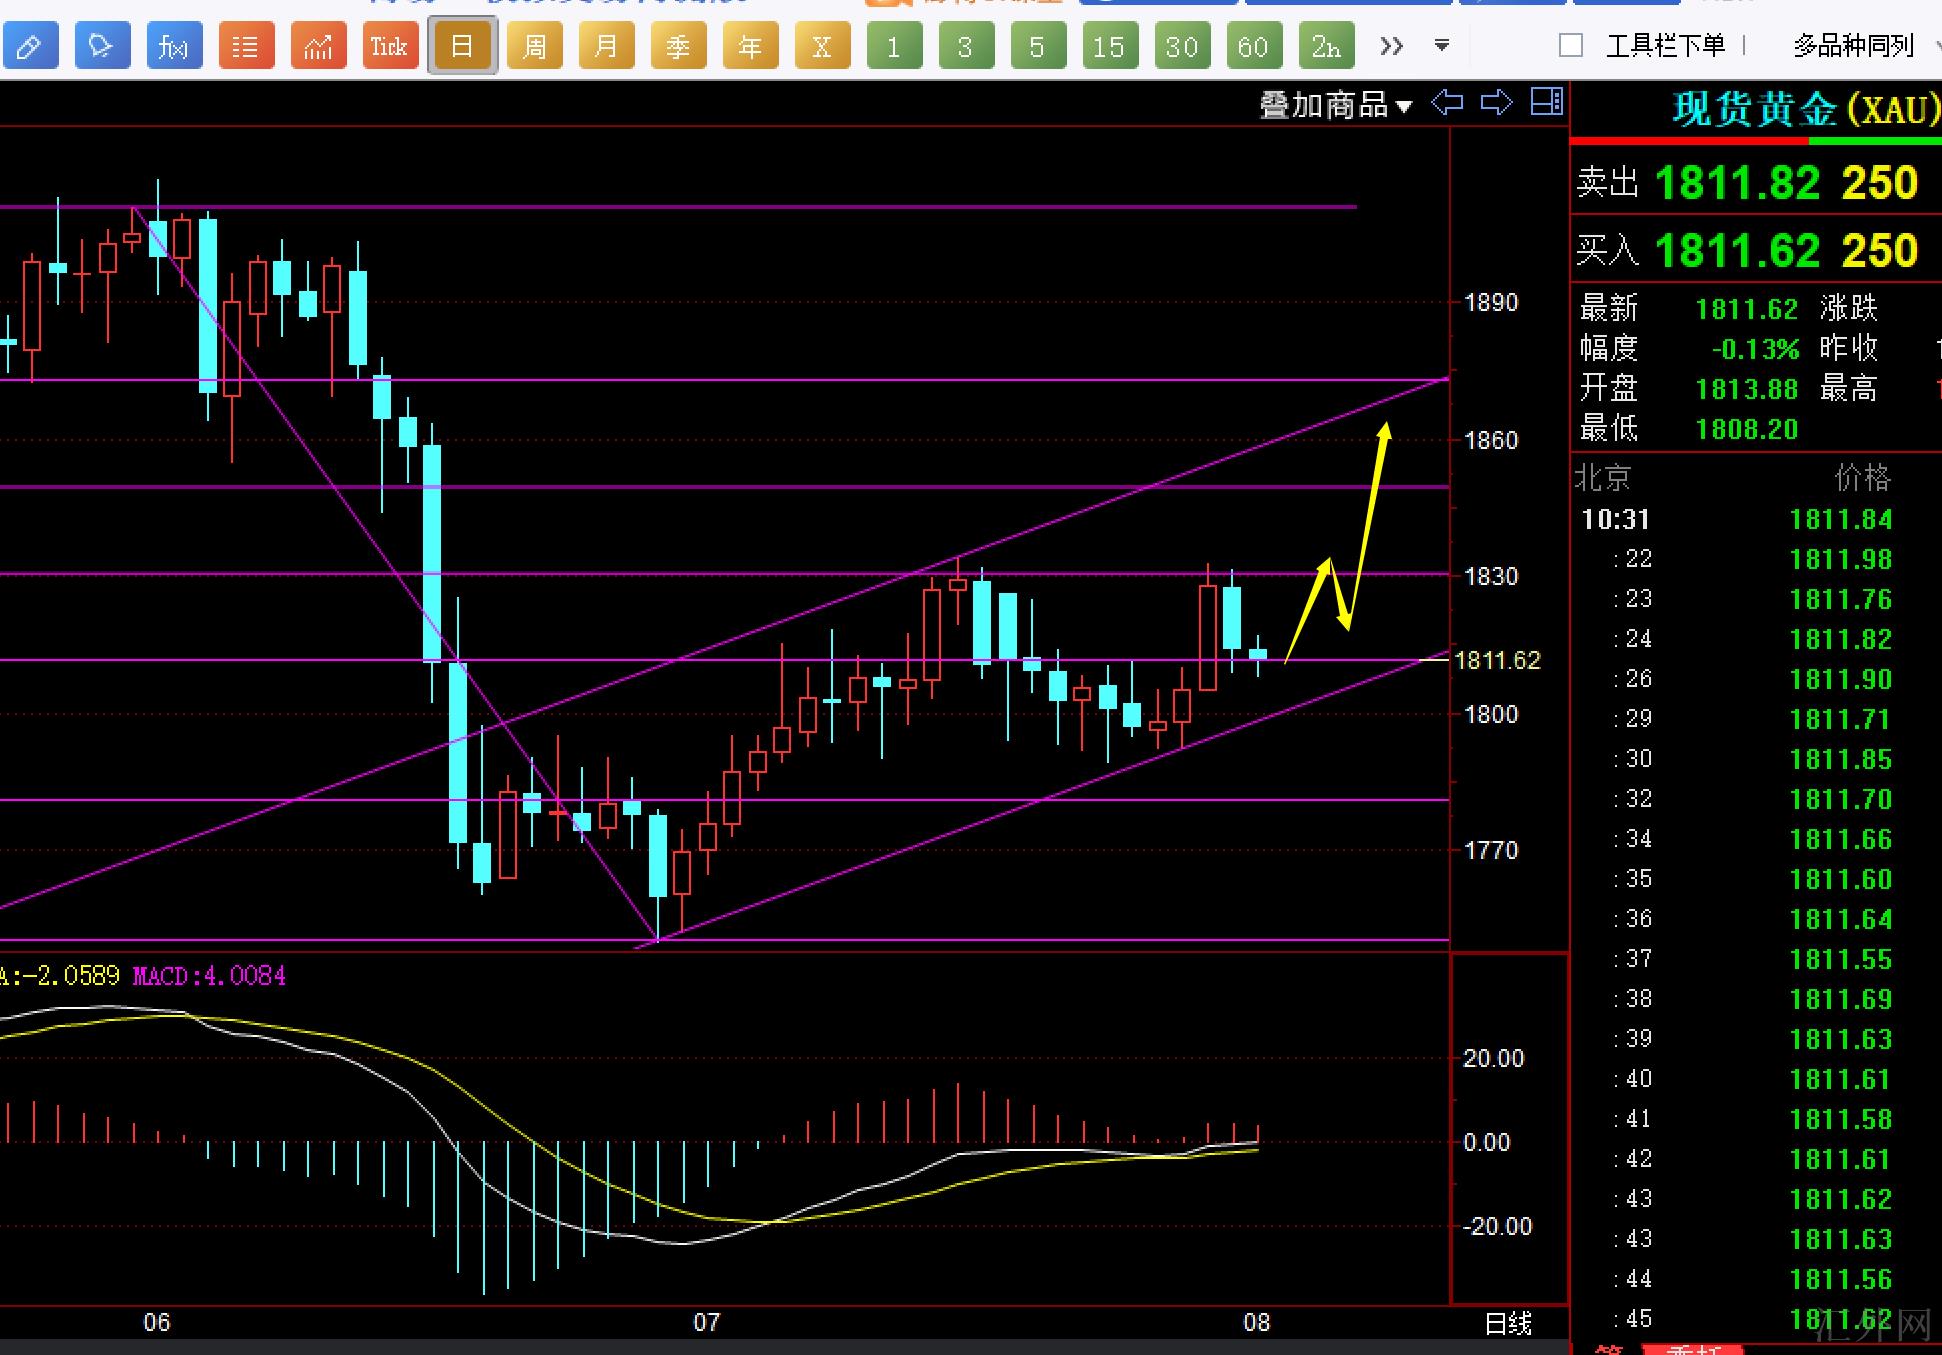Click the list view icon
The image size is (1942, 1355).
click(x=245, y=46)
